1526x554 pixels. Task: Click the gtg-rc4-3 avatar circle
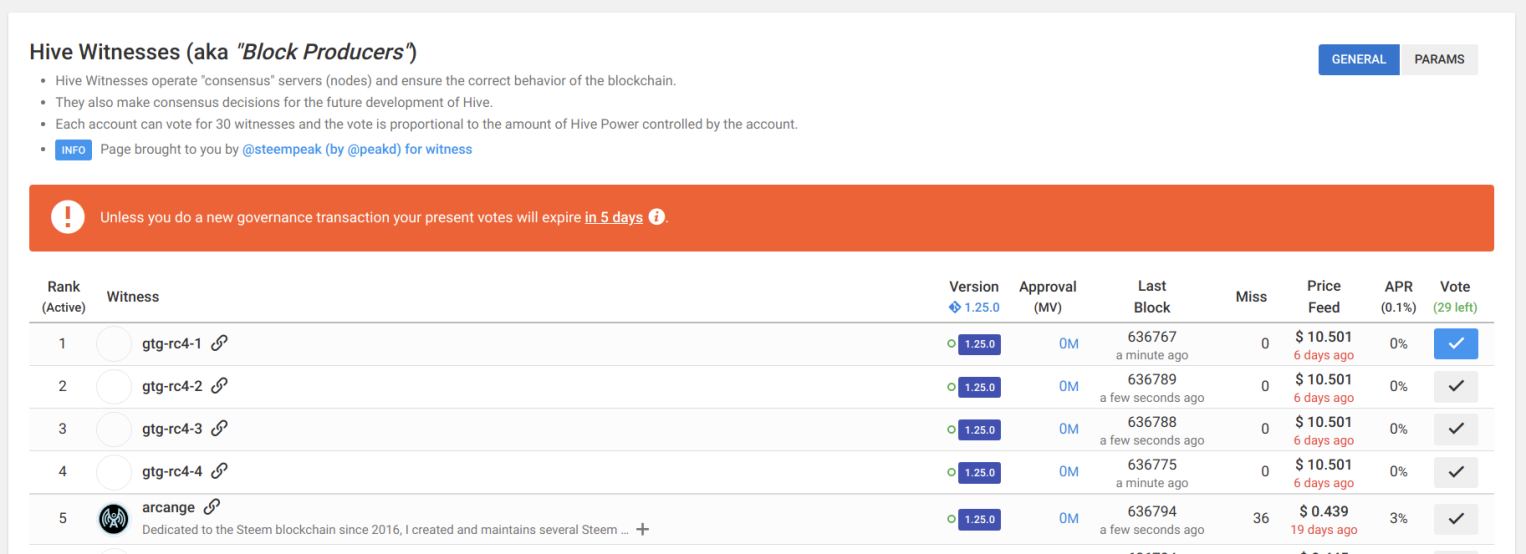click(114, 429)
